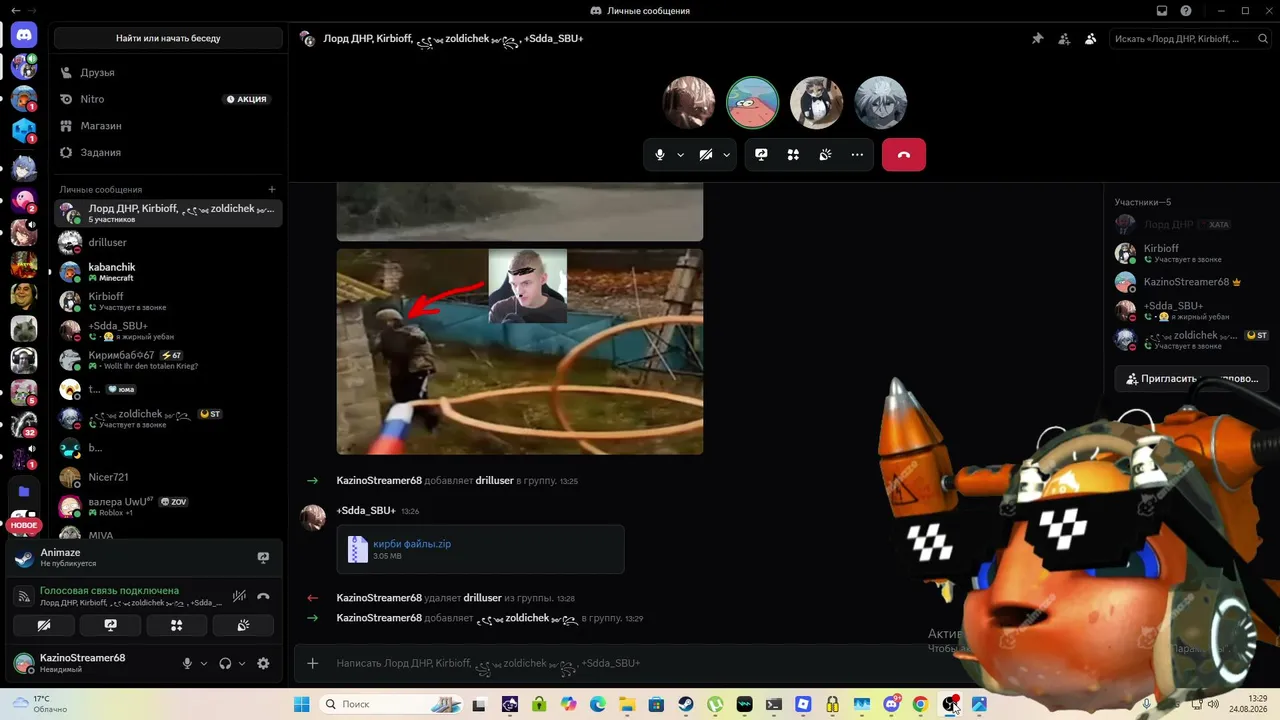Toggle noise suppression in voice panel
The image size is (1280, 720).
coord(239,596)
